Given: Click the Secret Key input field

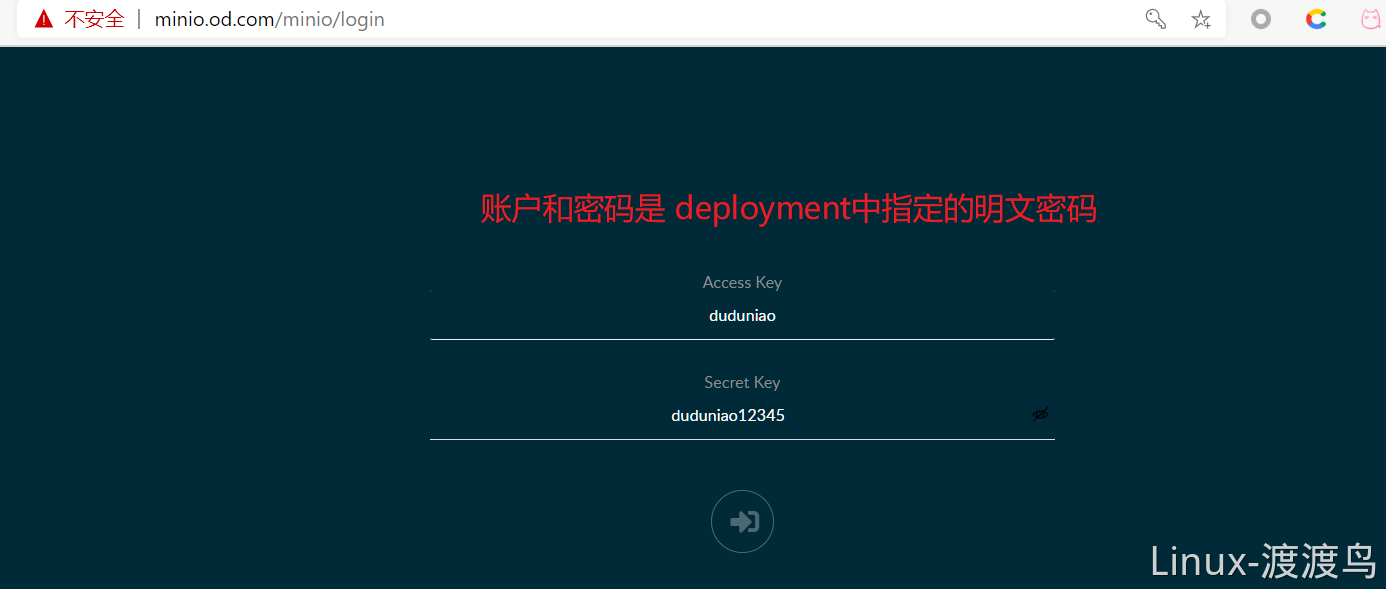Looking at the screenshot, I should 742,416.
